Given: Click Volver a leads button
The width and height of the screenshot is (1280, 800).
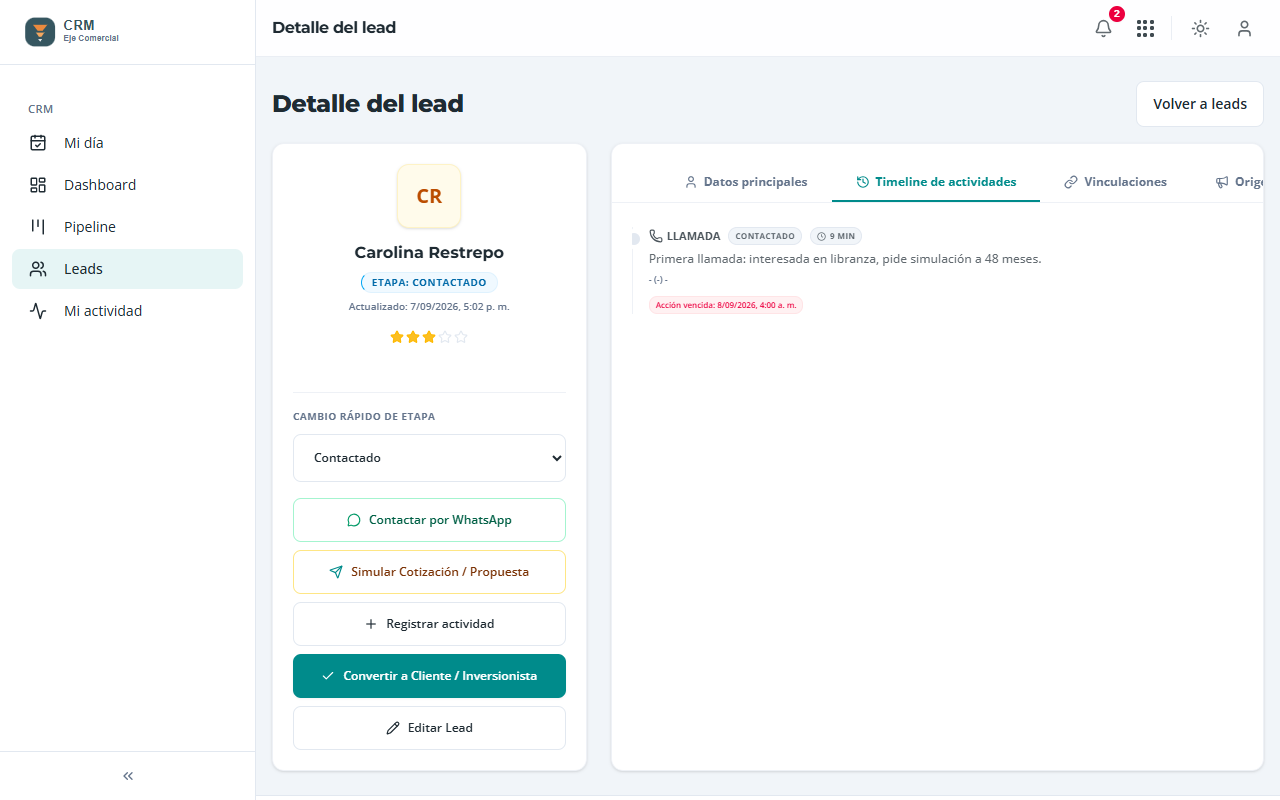Looking at the screenshot, I should [x=1200, y=104].
